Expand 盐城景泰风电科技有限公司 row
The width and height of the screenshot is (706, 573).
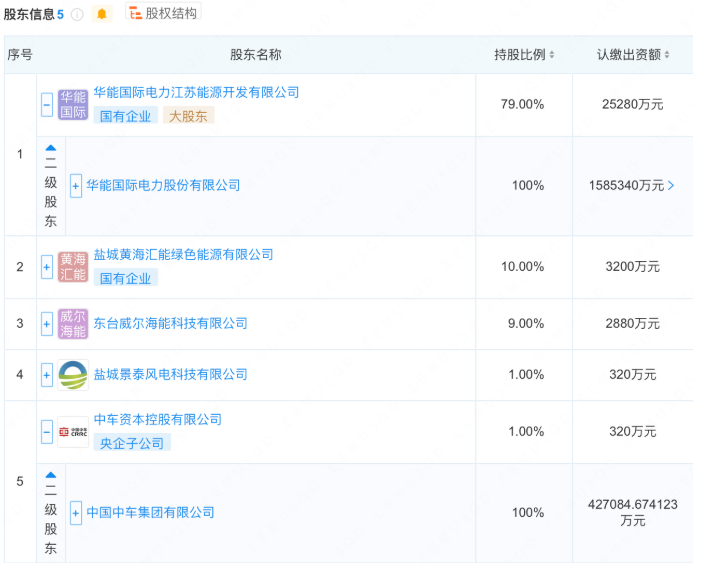pos(47,375)
